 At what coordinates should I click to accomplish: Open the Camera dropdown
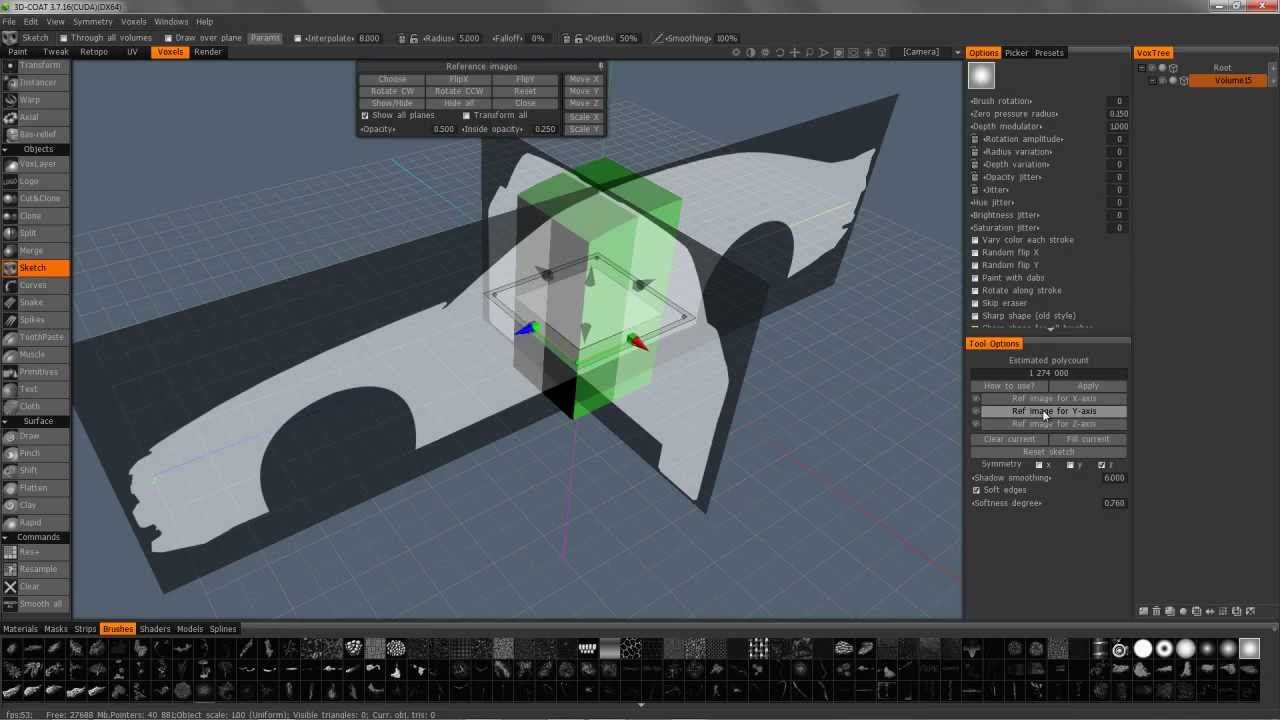pos(921,52)
